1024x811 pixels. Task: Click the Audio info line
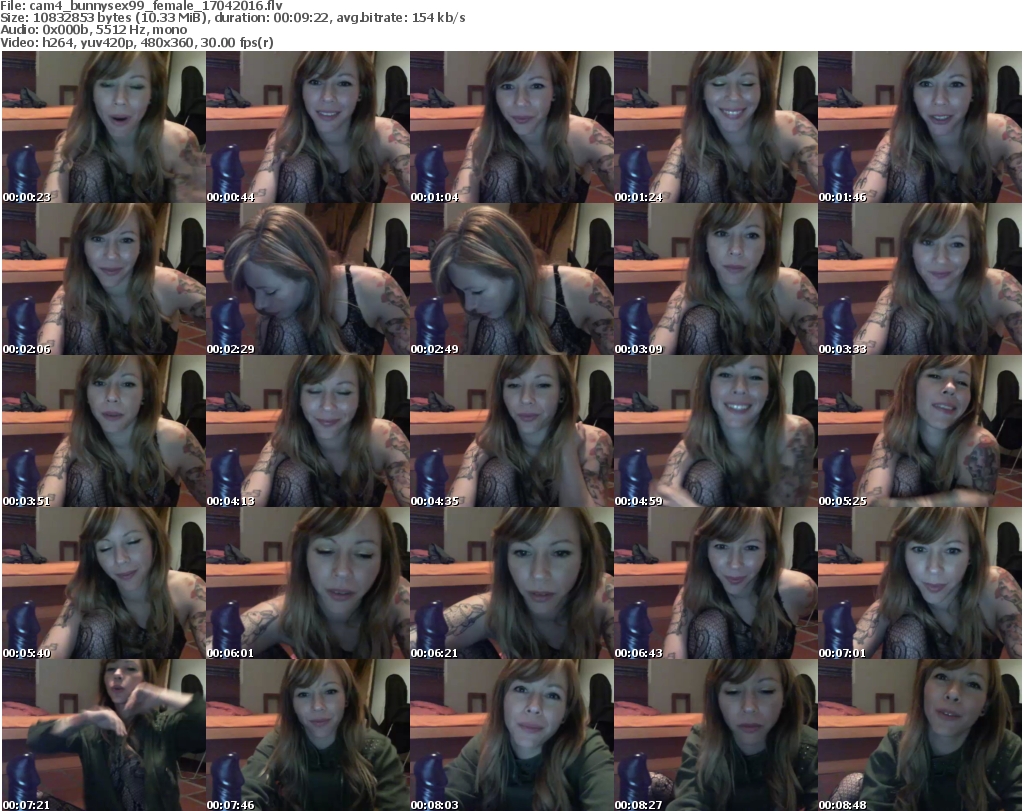tap(93, 30)
